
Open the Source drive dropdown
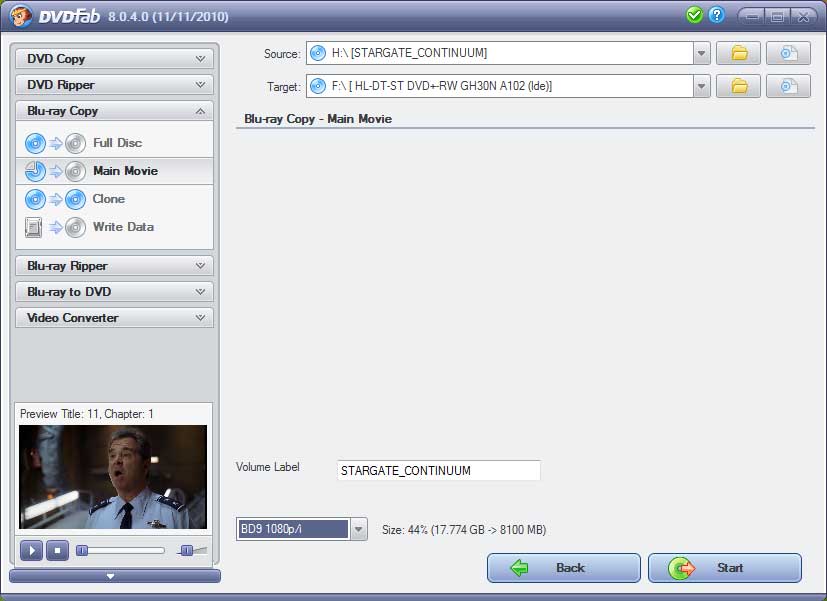pos(701,53)
